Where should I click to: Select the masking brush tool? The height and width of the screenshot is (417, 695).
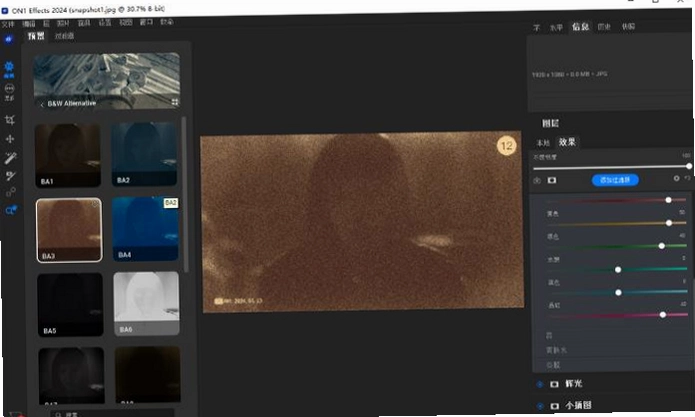11,175
